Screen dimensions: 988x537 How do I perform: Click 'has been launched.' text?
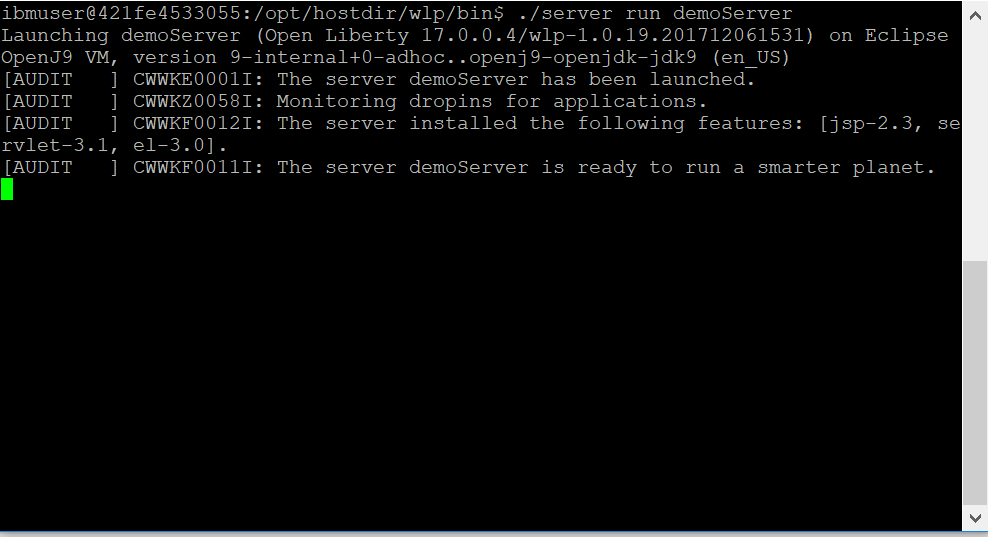(x=648, y=79)
